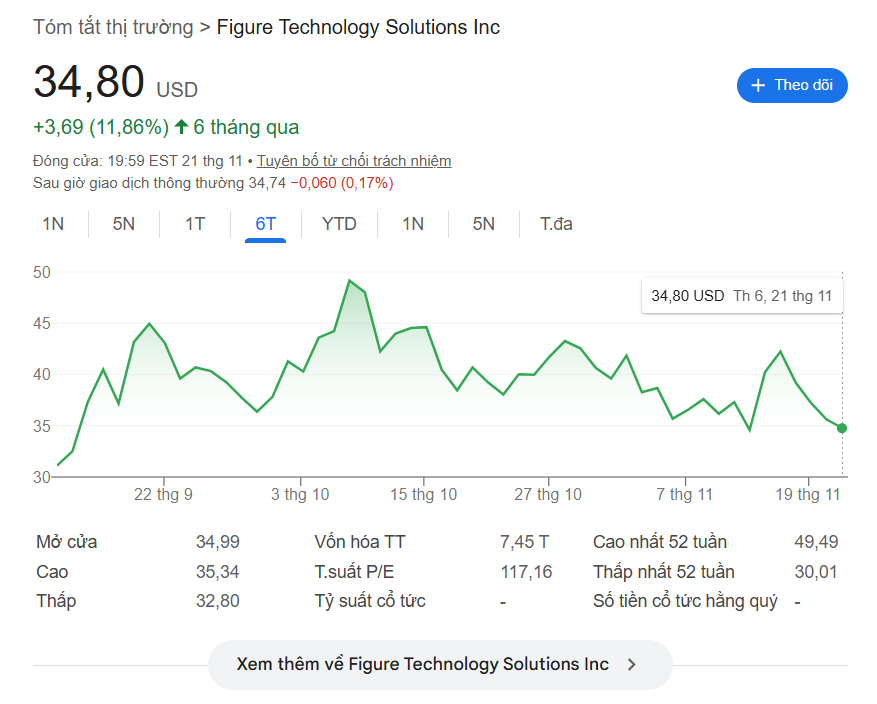Follow the stock with Theo dõi button
Image resolution: width=877 pixels, height=704 pixels.
coord(792,86)
